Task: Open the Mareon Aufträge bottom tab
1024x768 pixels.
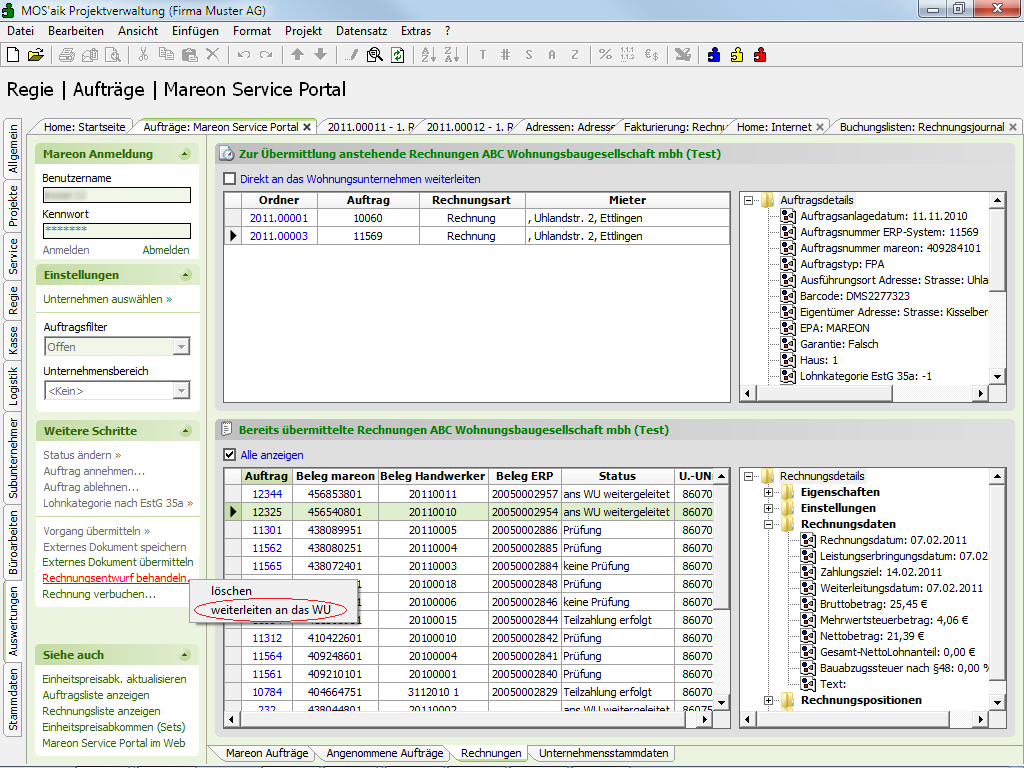Action: (266, 753)
